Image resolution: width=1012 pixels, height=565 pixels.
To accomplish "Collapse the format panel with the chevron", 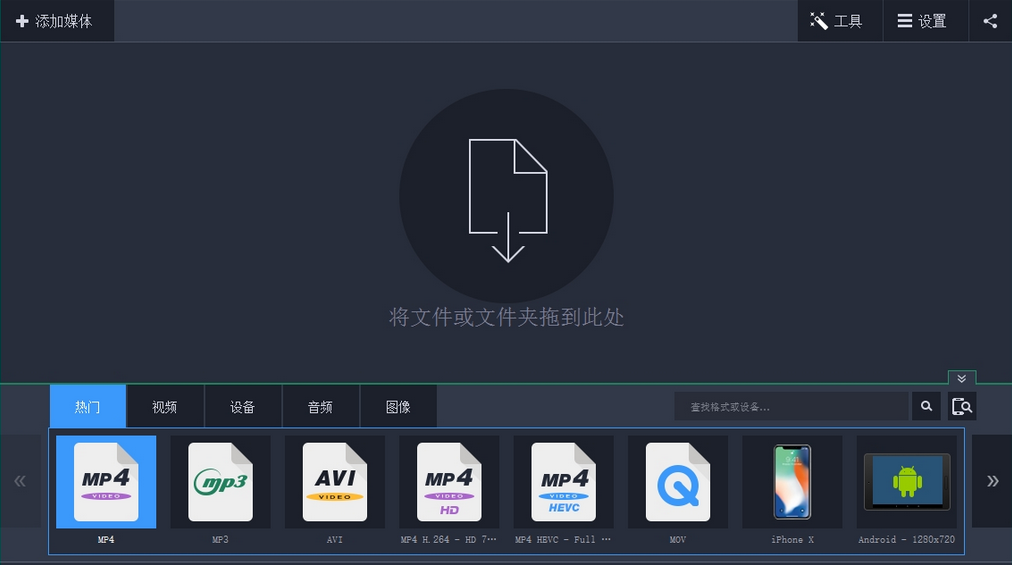I will point(962,378).
